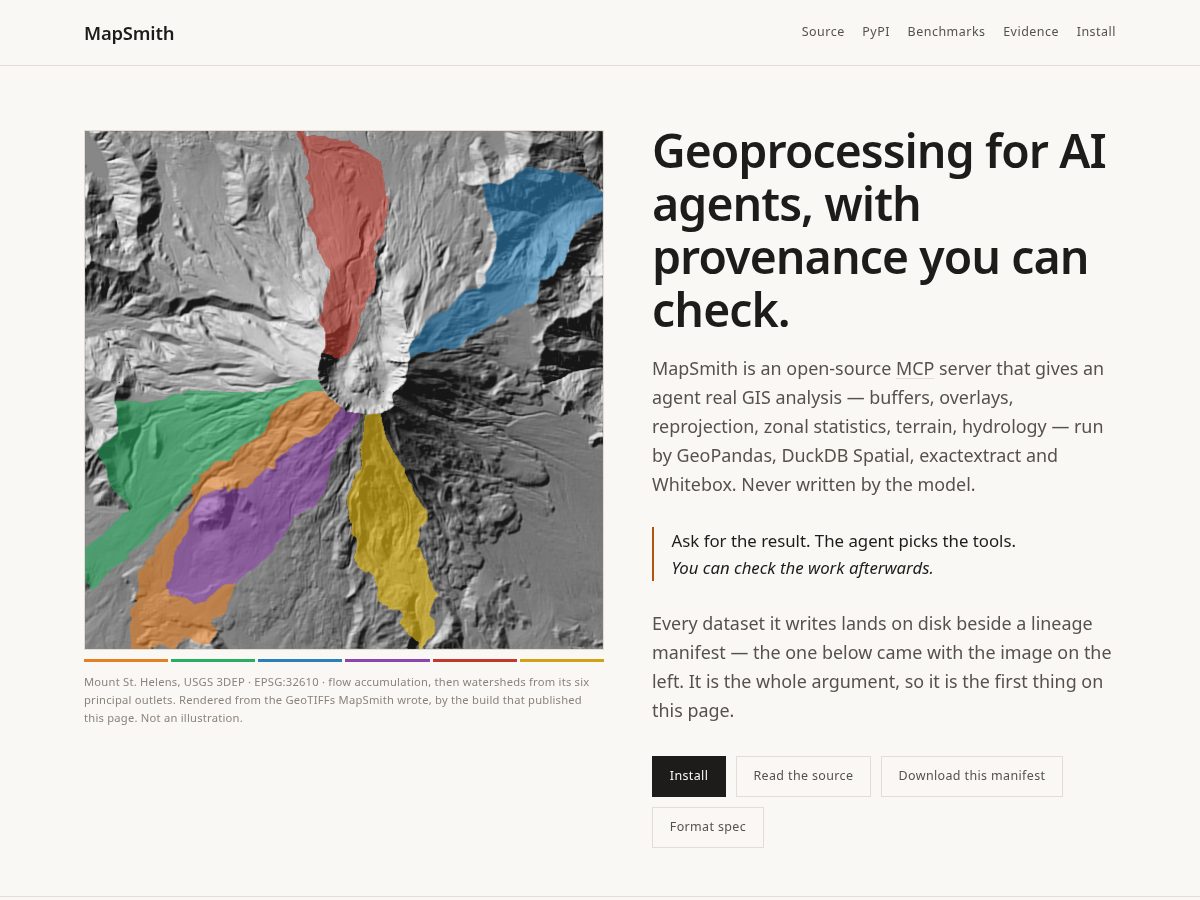Select the blue legend color bar
This screenshot has height=900, width=1200.
(x=300, y=660)
